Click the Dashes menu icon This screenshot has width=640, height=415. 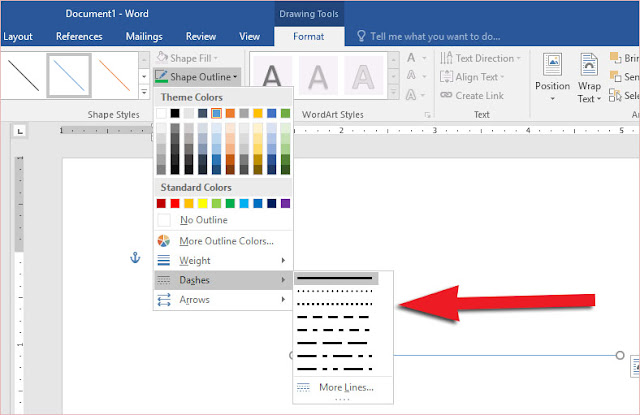coord(164,280)
